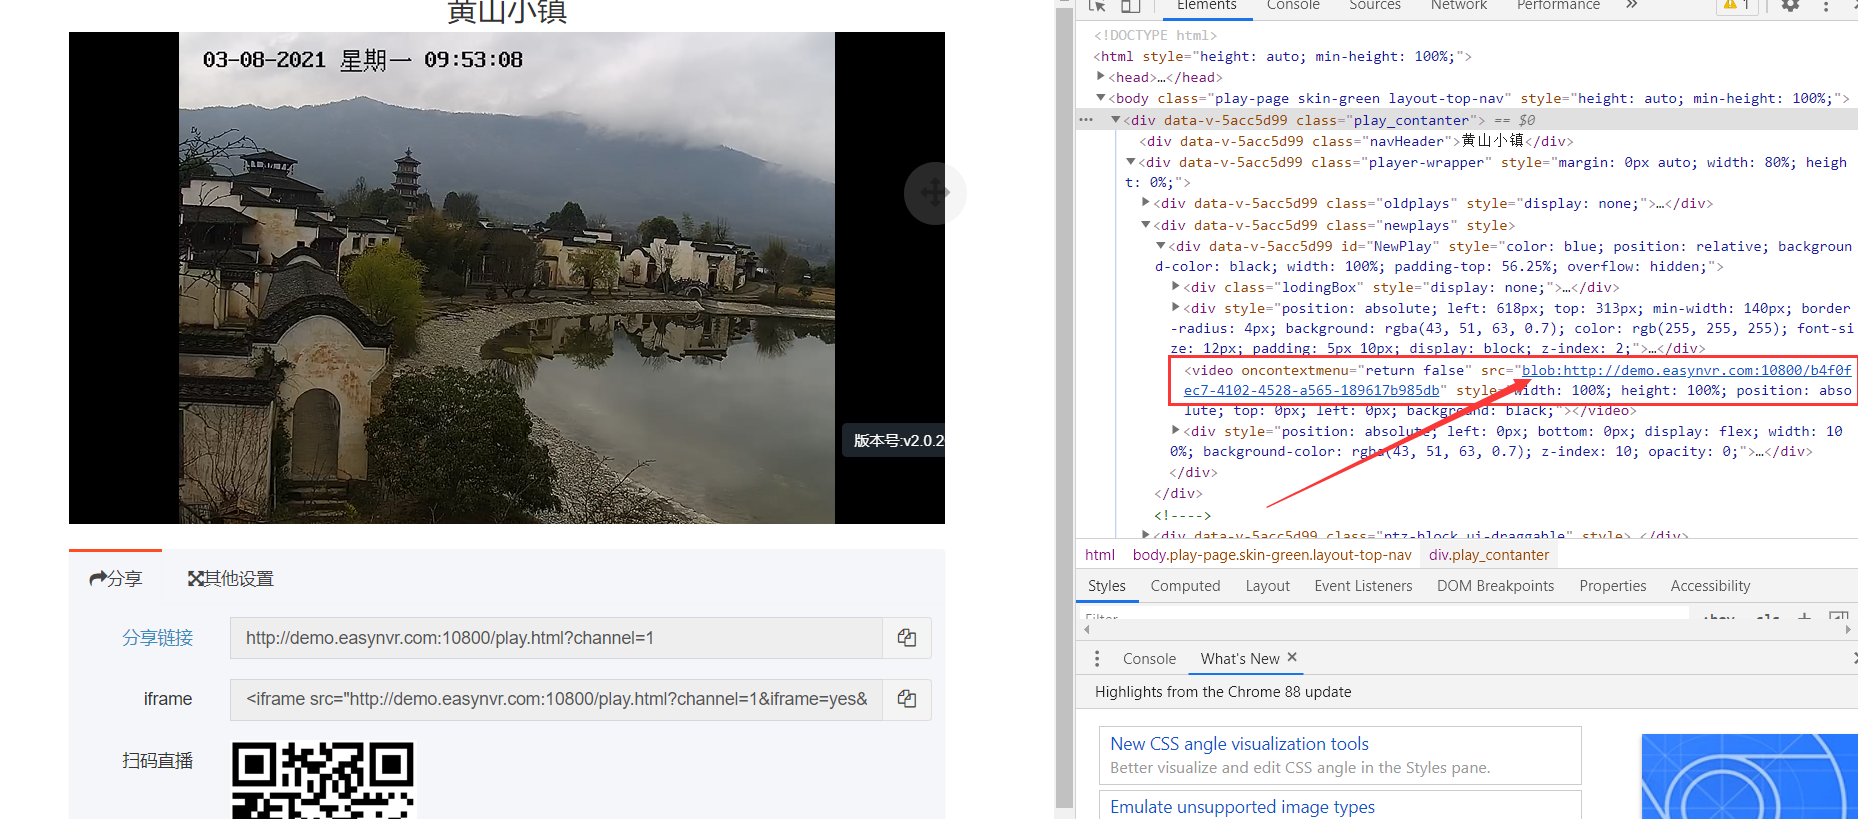Open the warning count badge
The width and height of the screenshot is (1858, 819).
click(x=1737, y=5)
